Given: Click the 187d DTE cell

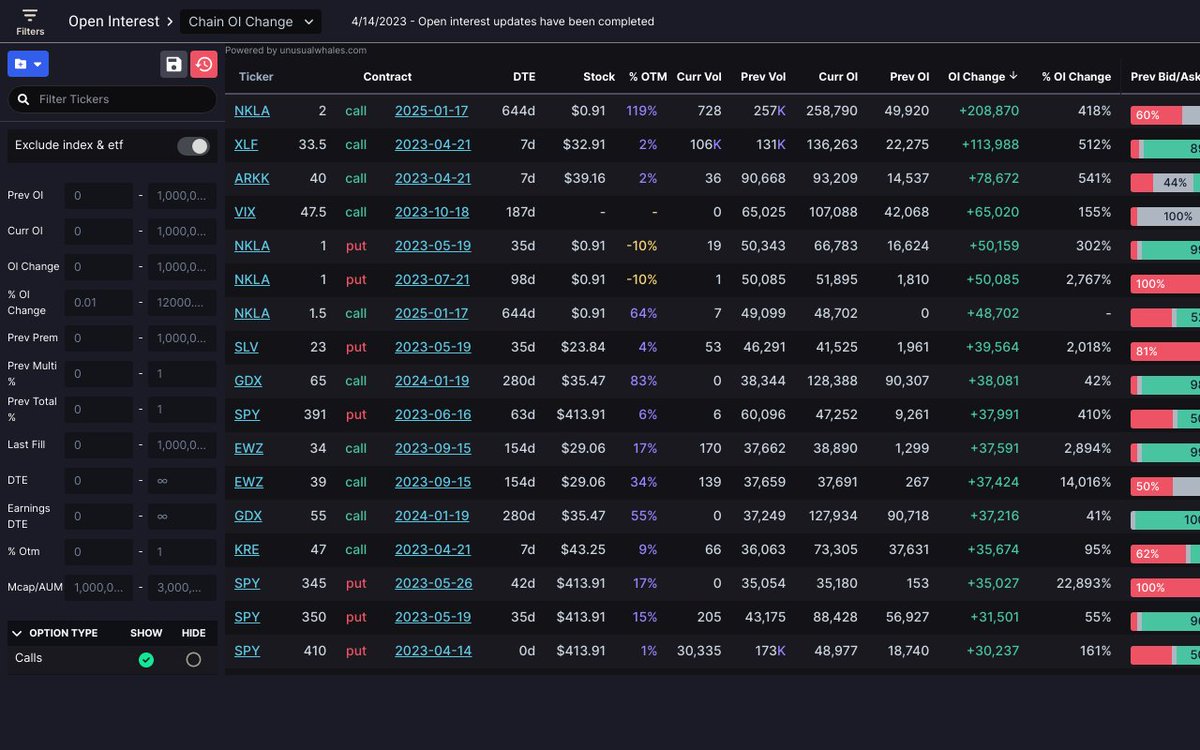Looking at the screenshot, I should [x=519, y=212].
